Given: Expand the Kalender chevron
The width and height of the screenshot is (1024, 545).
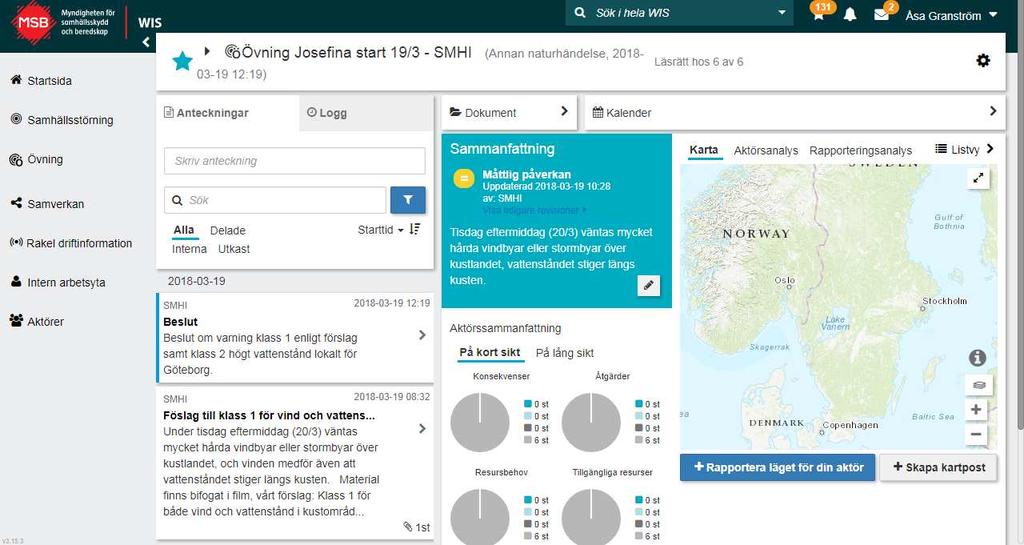Looking at the screenshot, I should coord(993,111).
